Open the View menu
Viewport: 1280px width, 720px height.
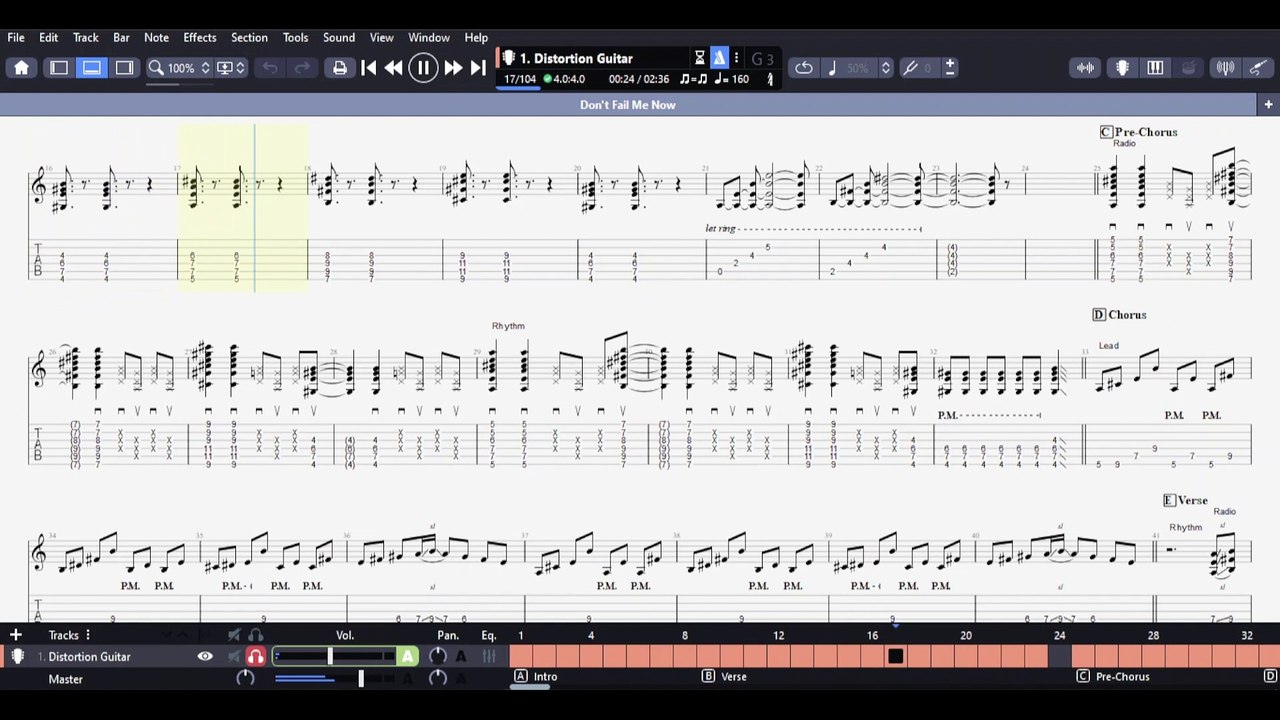[381, 38]
